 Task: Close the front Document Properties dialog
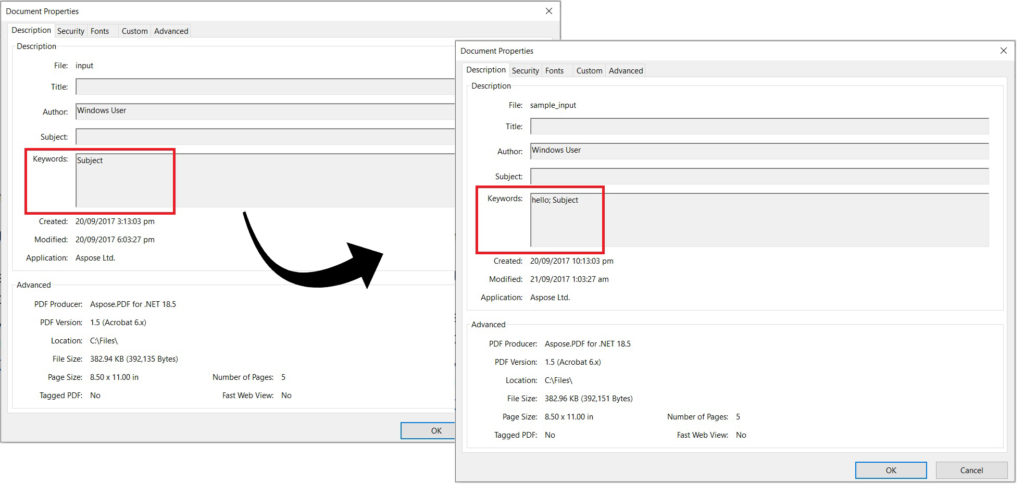1003,50
